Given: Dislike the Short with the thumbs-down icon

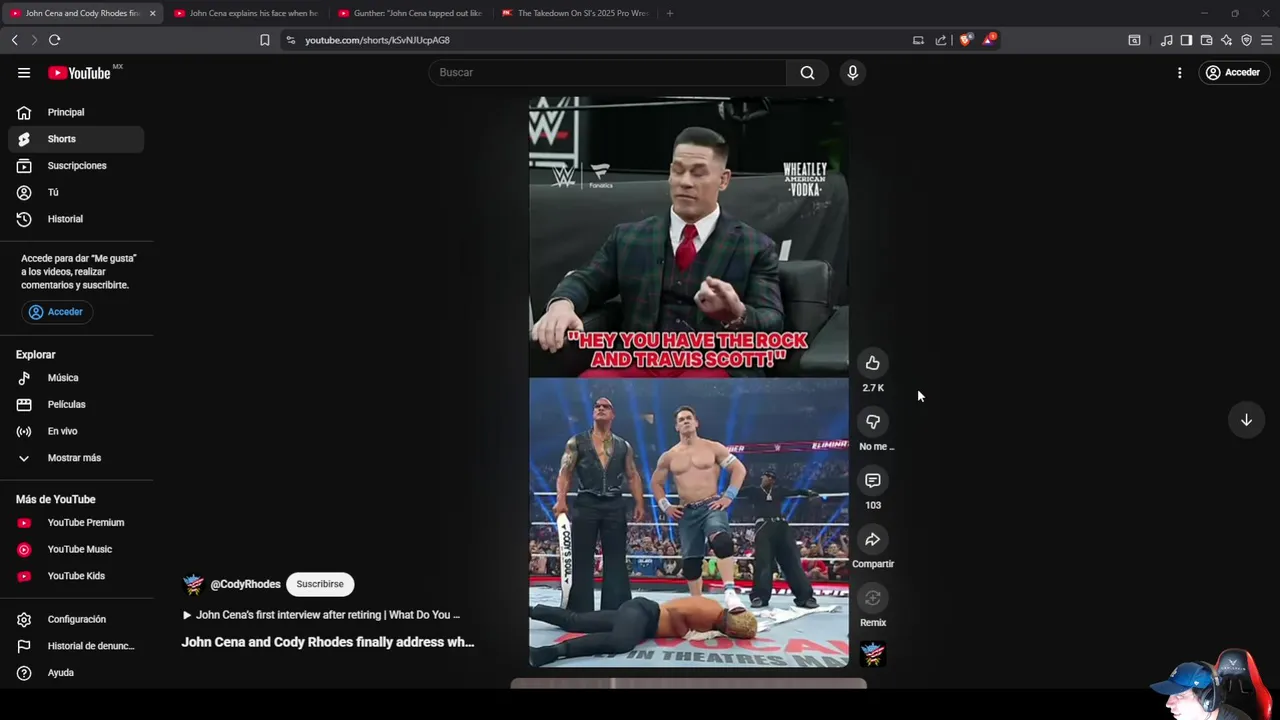Looking at the screenshot, I should [873, 422].
